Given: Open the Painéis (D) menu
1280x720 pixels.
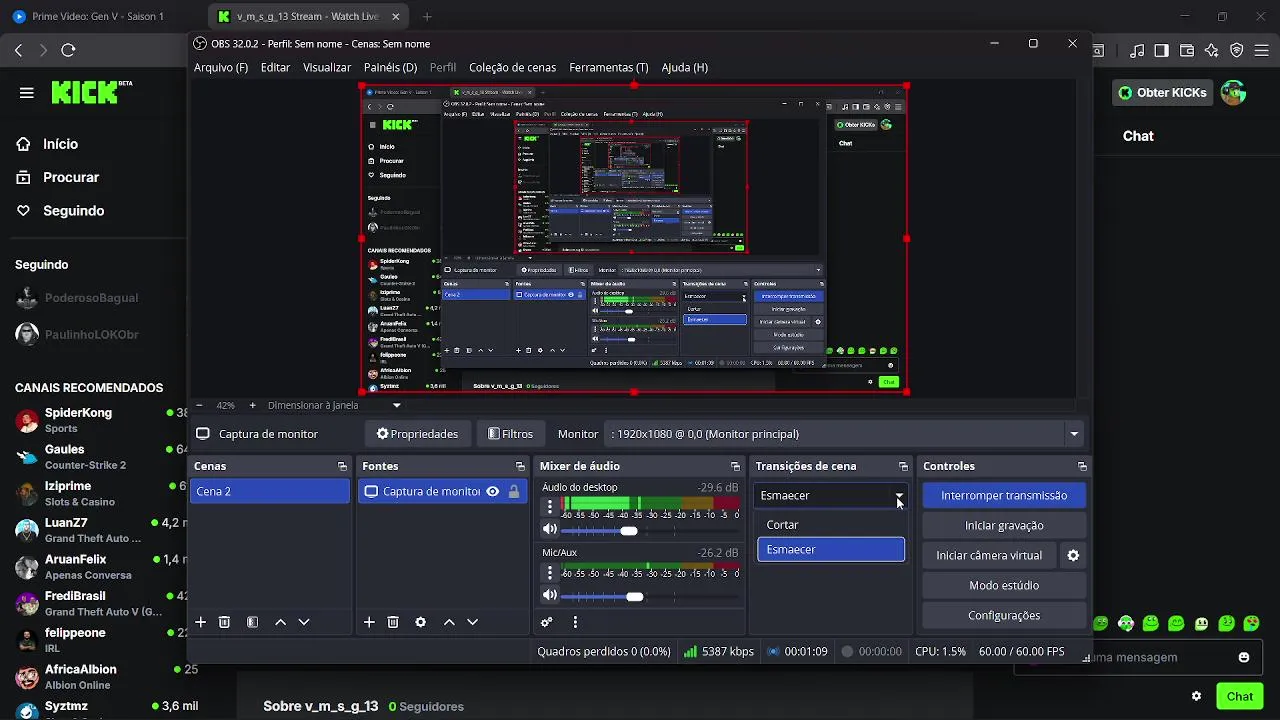Looking at the screenshot, I should tap(390, 67).
